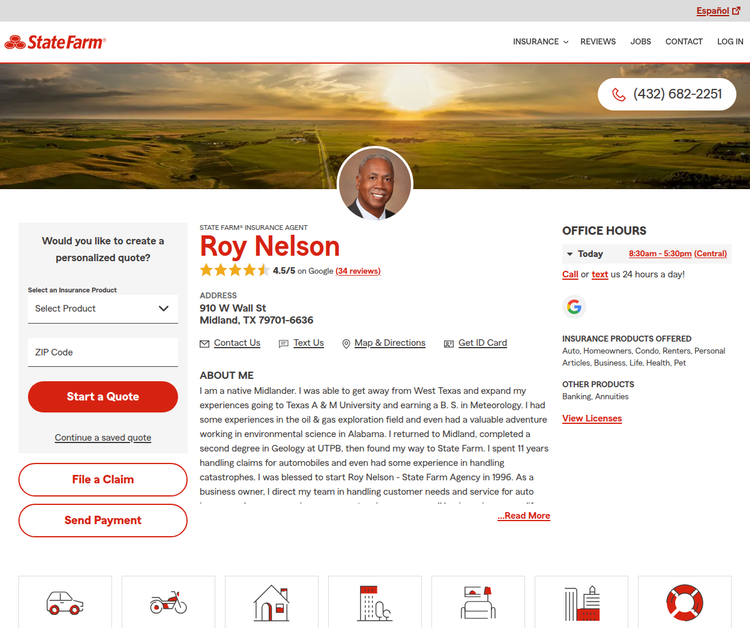Call (432) 682-2251 button
This screenshot has height=628, width=750.
pyautogui.click(x=667, y=94)
